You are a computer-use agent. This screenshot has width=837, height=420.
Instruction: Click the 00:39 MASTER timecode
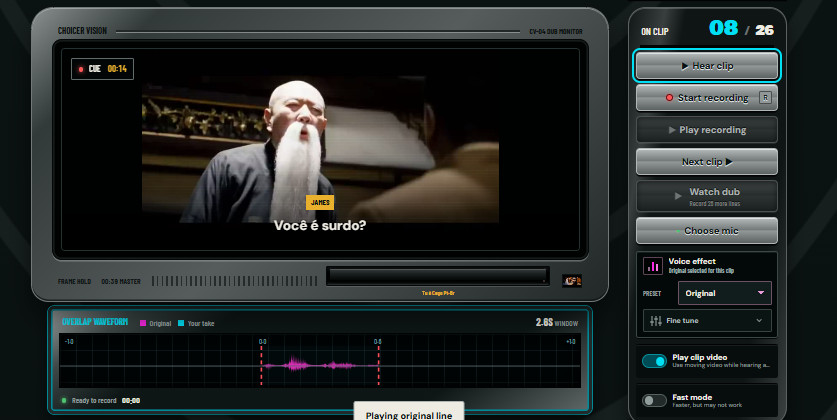coord(121,281)
